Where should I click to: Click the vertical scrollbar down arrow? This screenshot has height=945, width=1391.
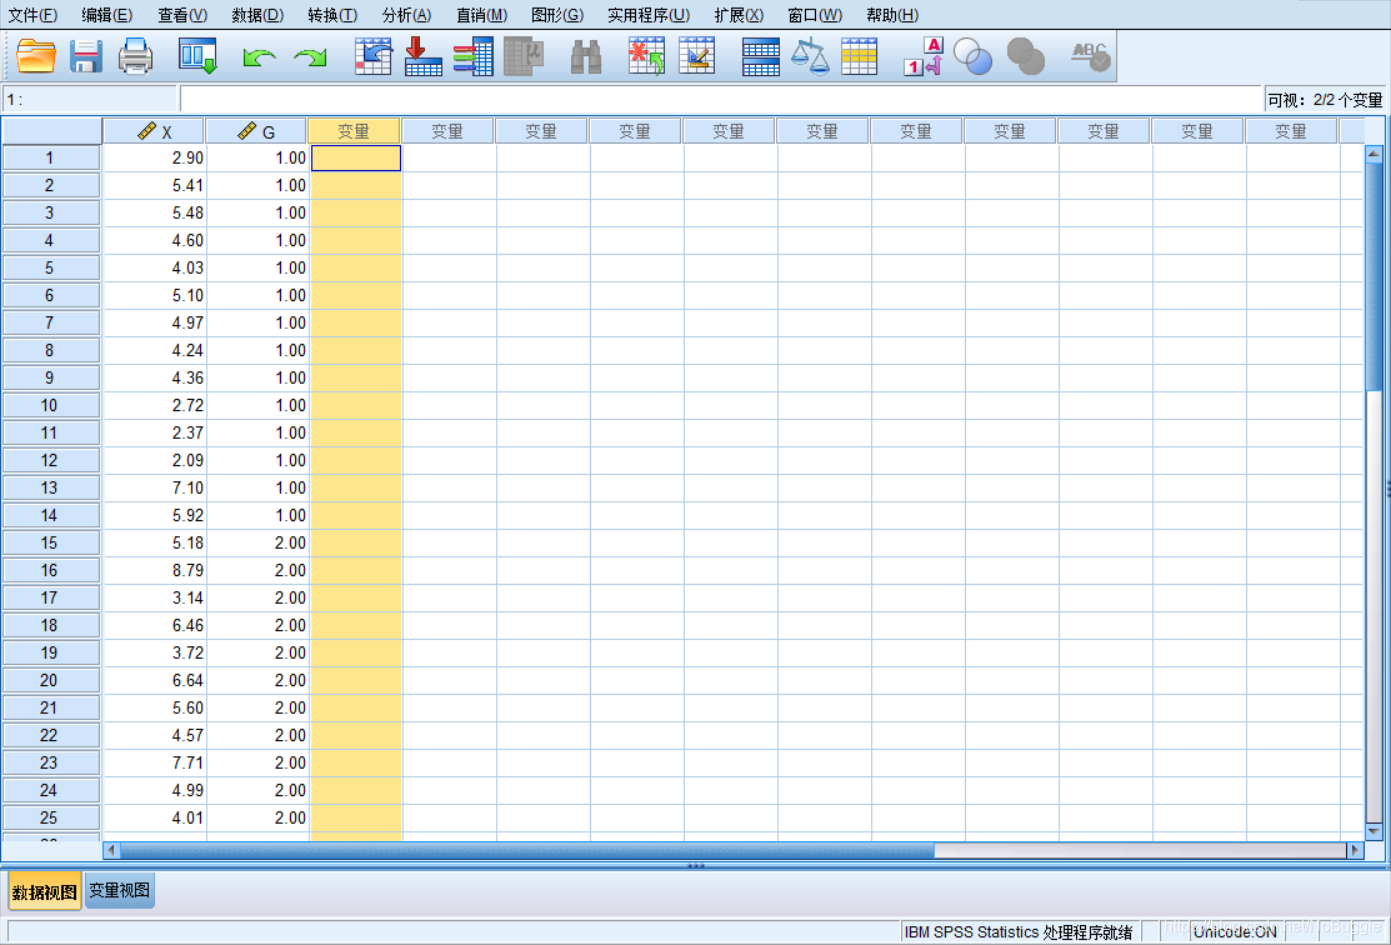[x=1374, y=831]
